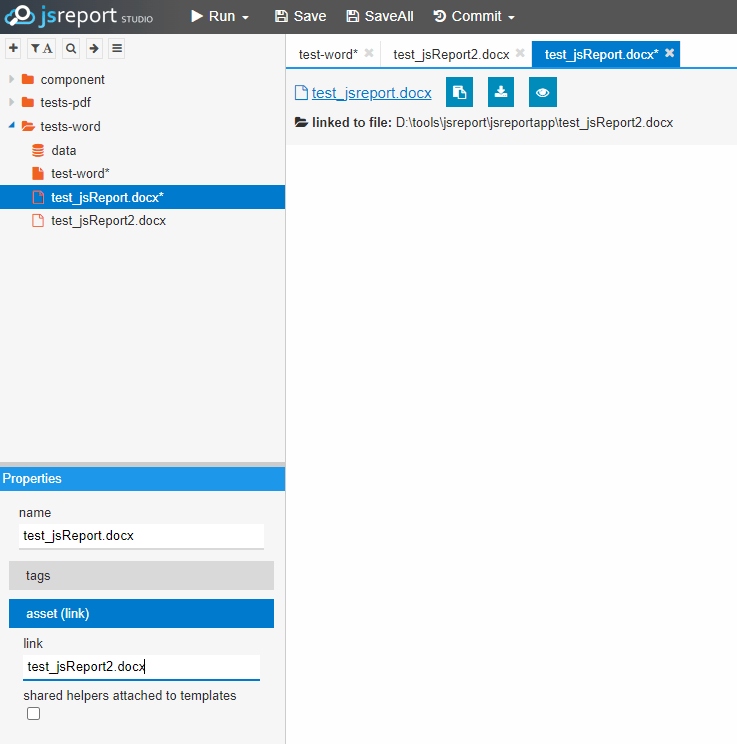Select the tests-word open folder icon
This screenshot has height=744, width=737.
(x=28, y=126)
